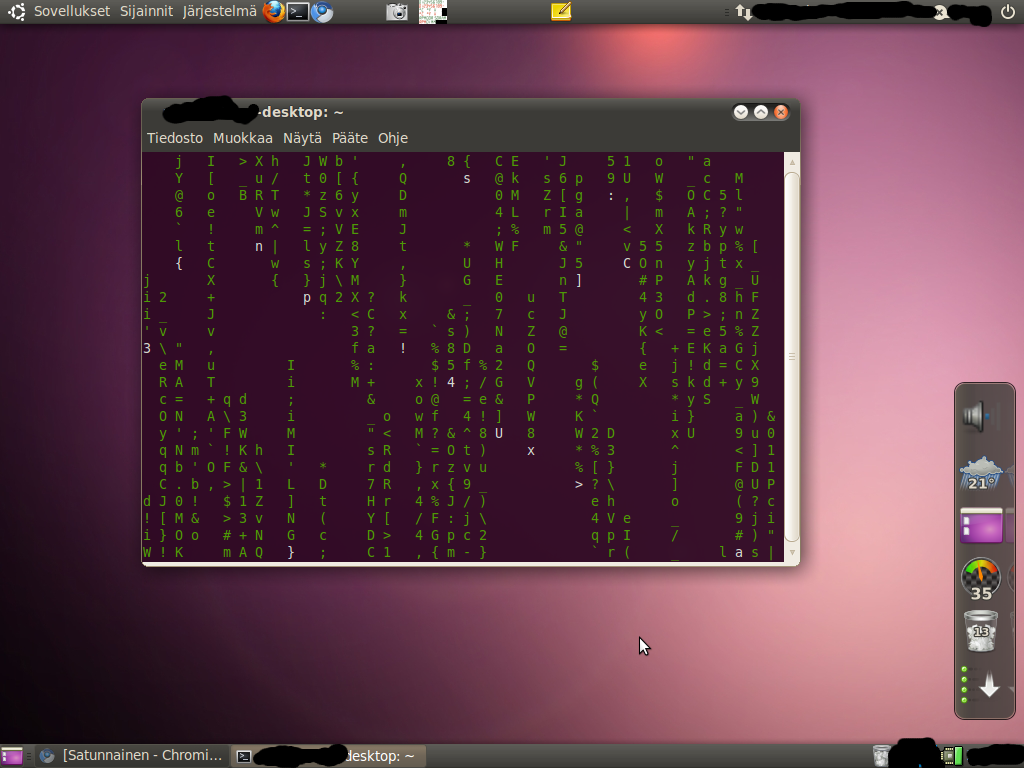Launch terminal from top panel launcher
Viewport: 1024px width, 768px height.
297,12
